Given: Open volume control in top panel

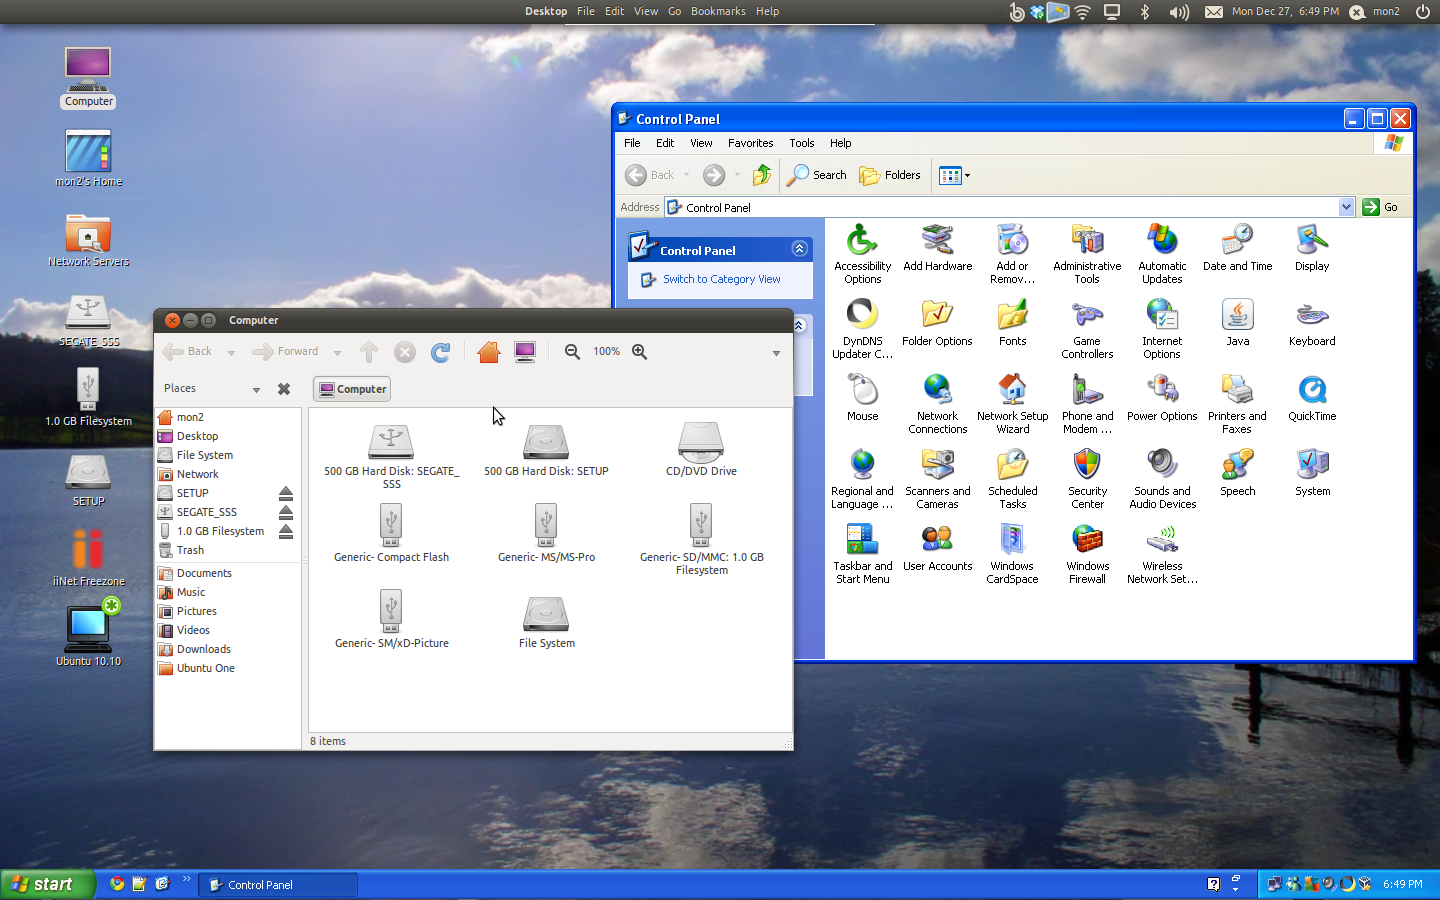Looking at the screenshot, I should (1179, 12).
